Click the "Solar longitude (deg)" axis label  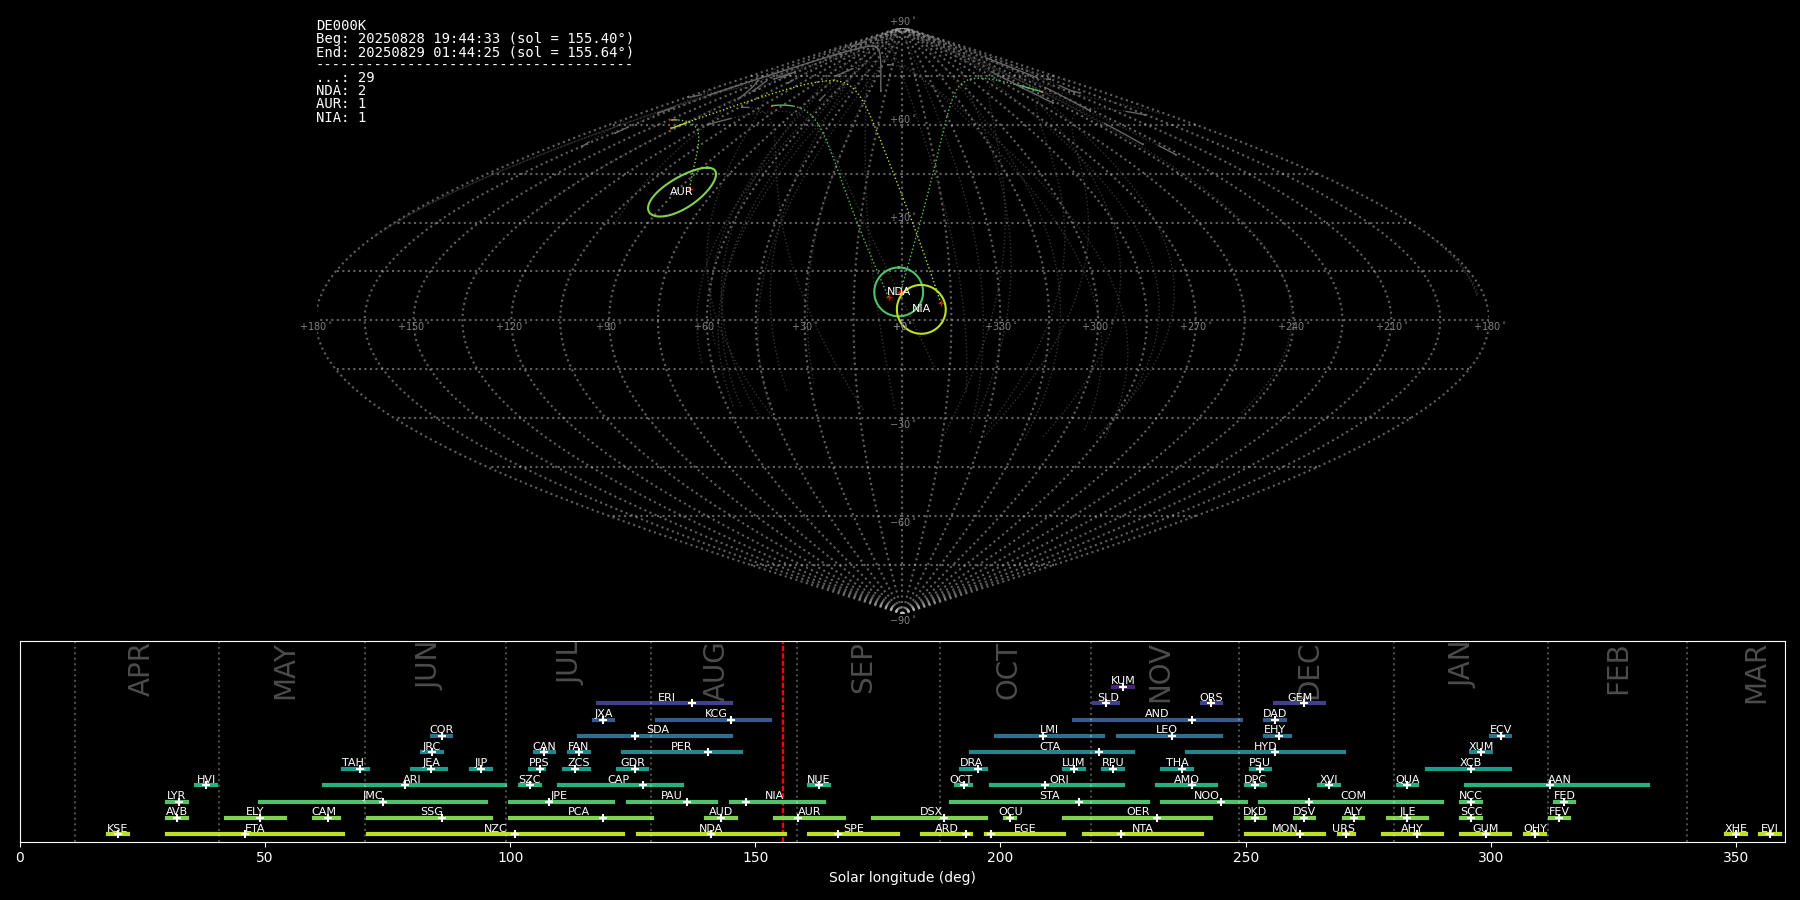pyautogui.click(x=902, y=878)
